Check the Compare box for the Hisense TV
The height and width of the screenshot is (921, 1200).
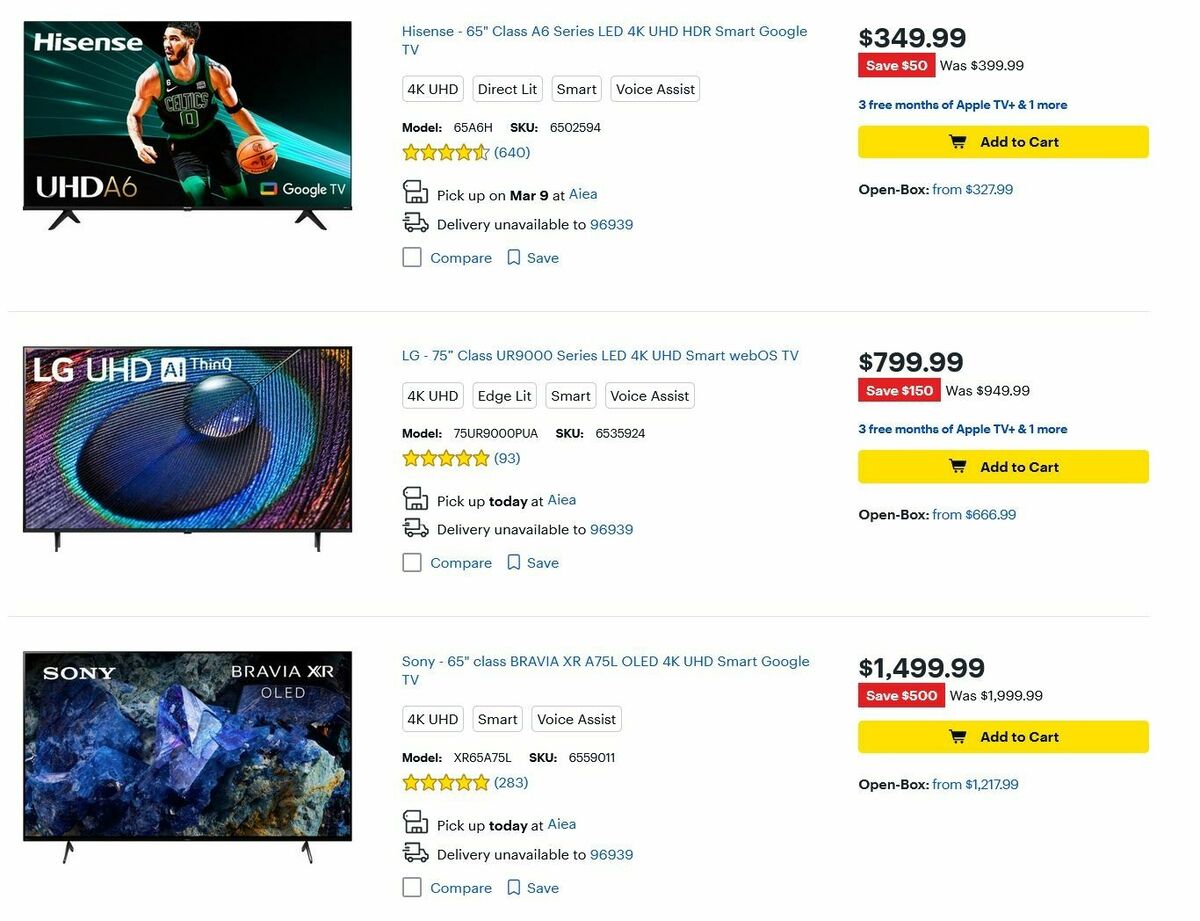point(411,257)
